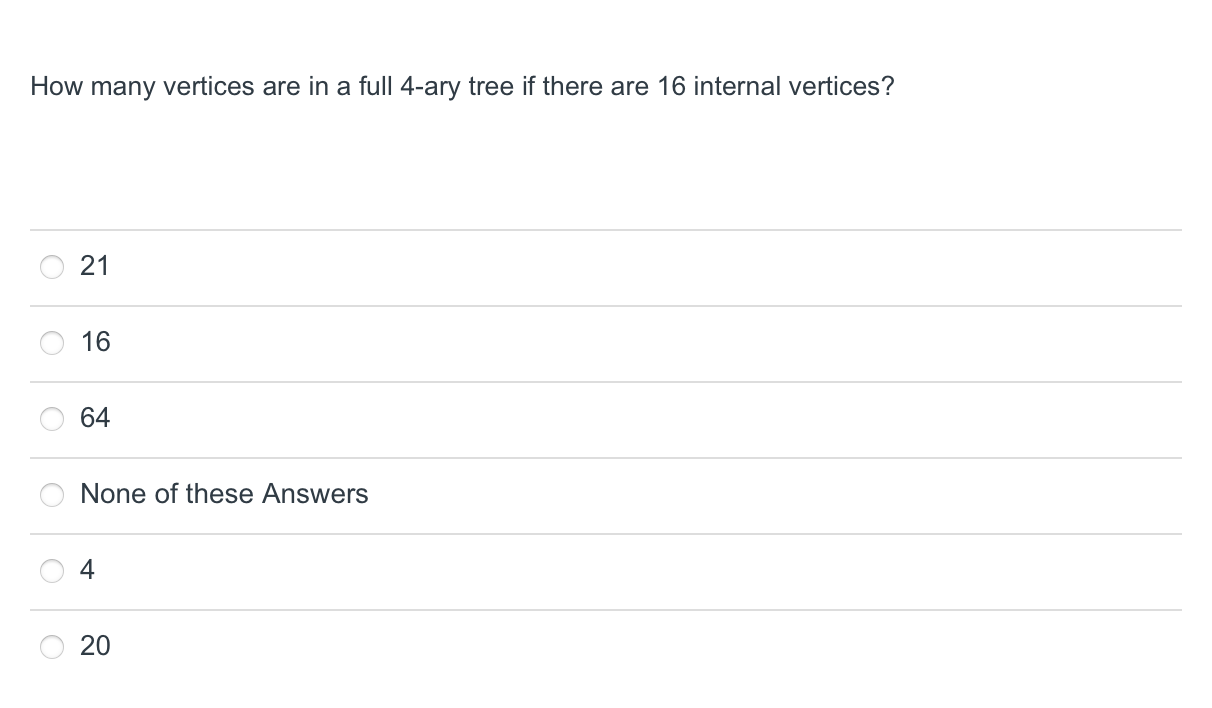Select the radio button for answer 21
Image resolution: width=1212 pixels, height=708 pixels.
[52, 267]
